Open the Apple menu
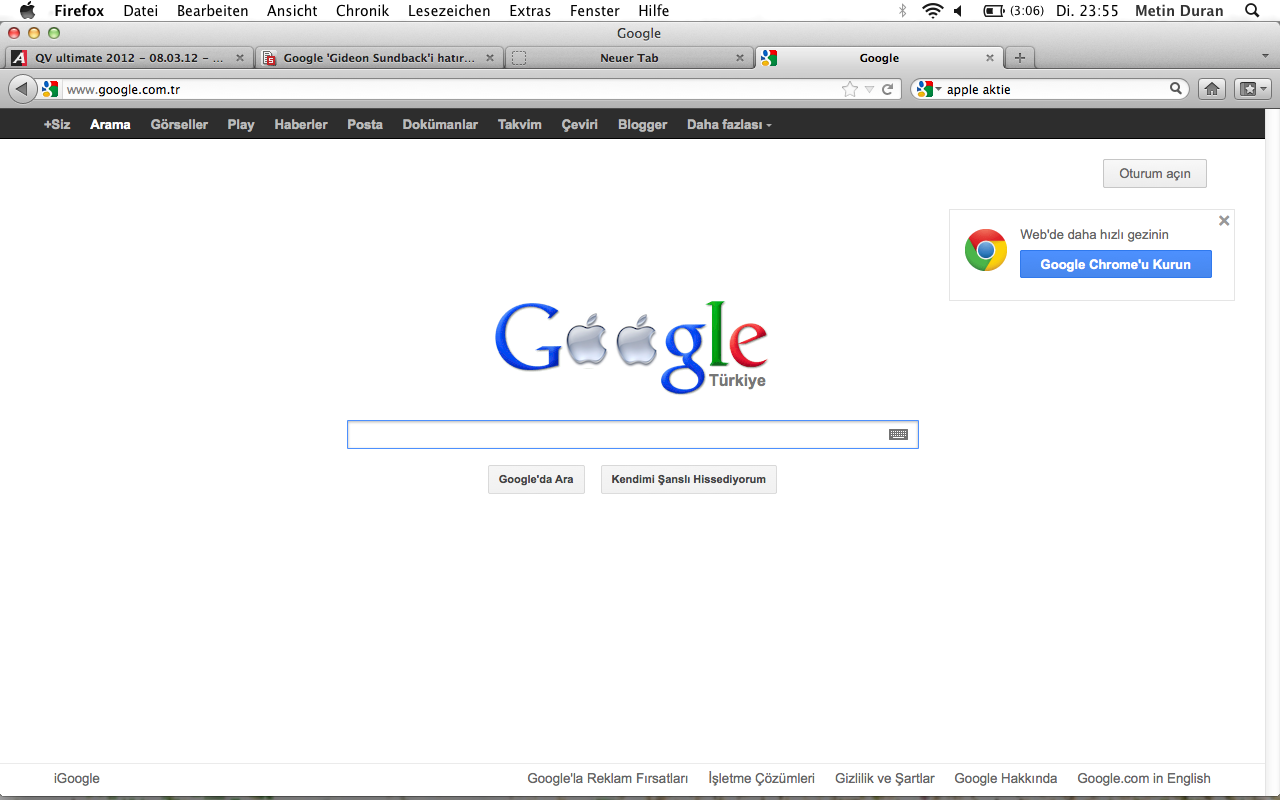Screen dimensions: 1280x800 point(28,11)
